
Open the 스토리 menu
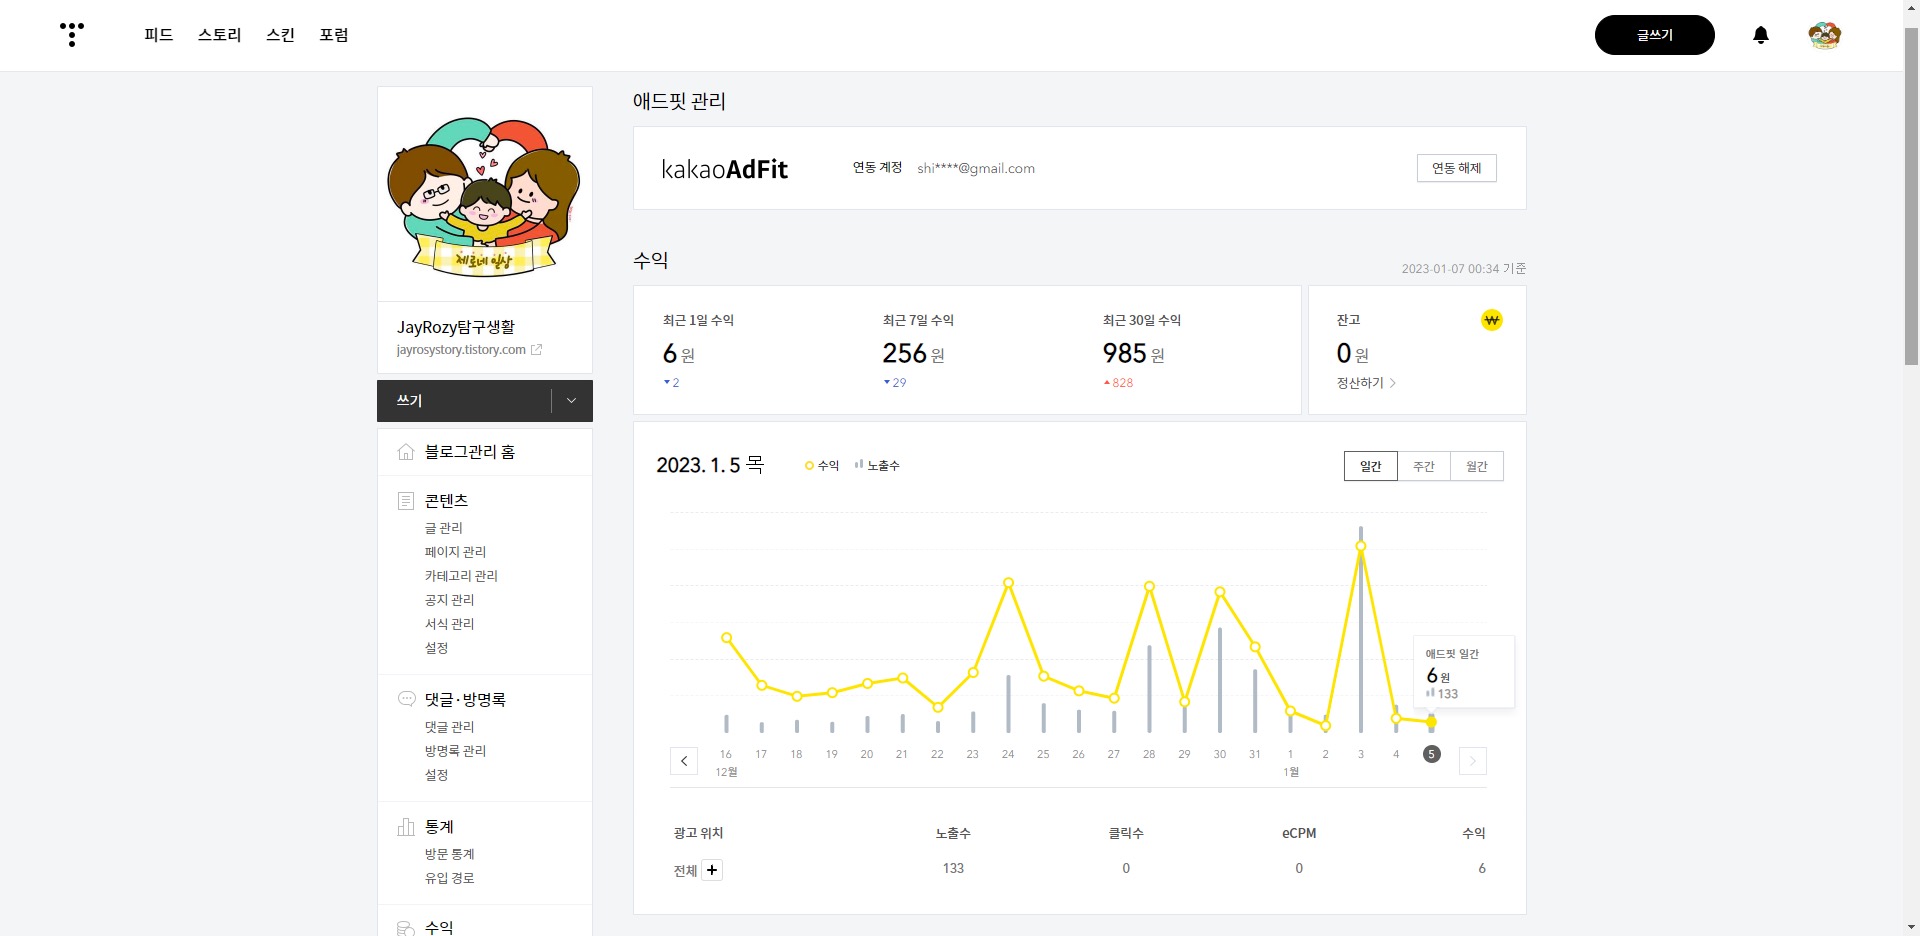(220, 35)
